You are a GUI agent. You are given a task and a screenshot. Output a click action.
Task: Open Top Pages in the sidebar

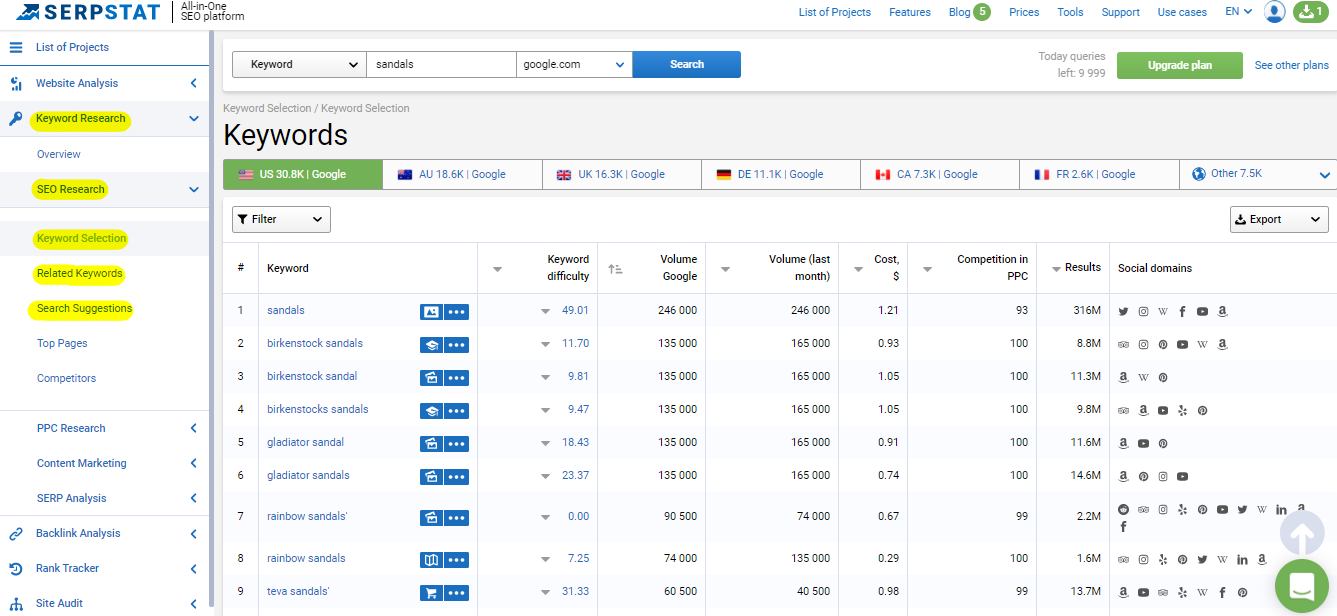click(62, 343)
